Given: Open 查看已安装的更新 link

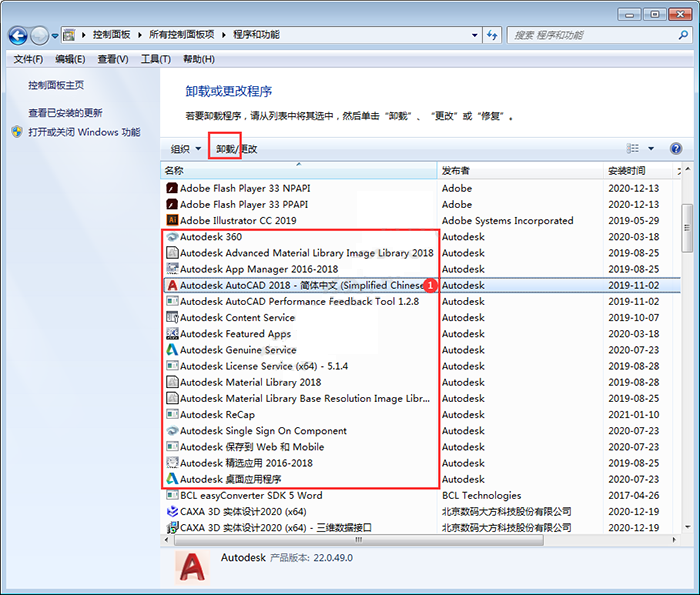Looking at the screenshot, I should [x=65, y=112].
